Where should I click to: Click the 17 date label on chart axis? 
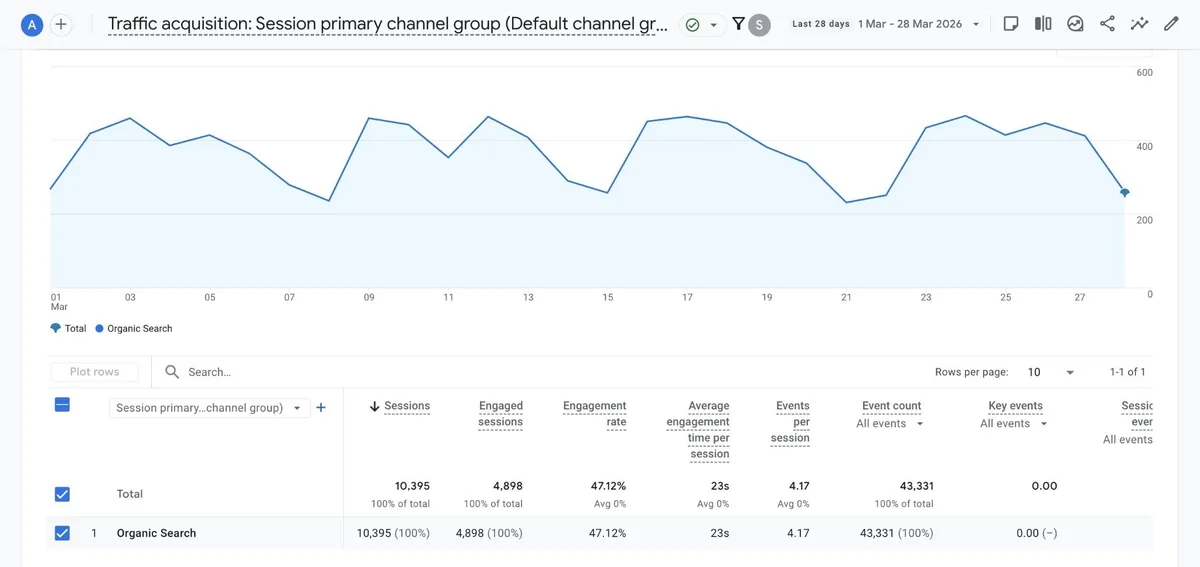click(x=687, y=297)
